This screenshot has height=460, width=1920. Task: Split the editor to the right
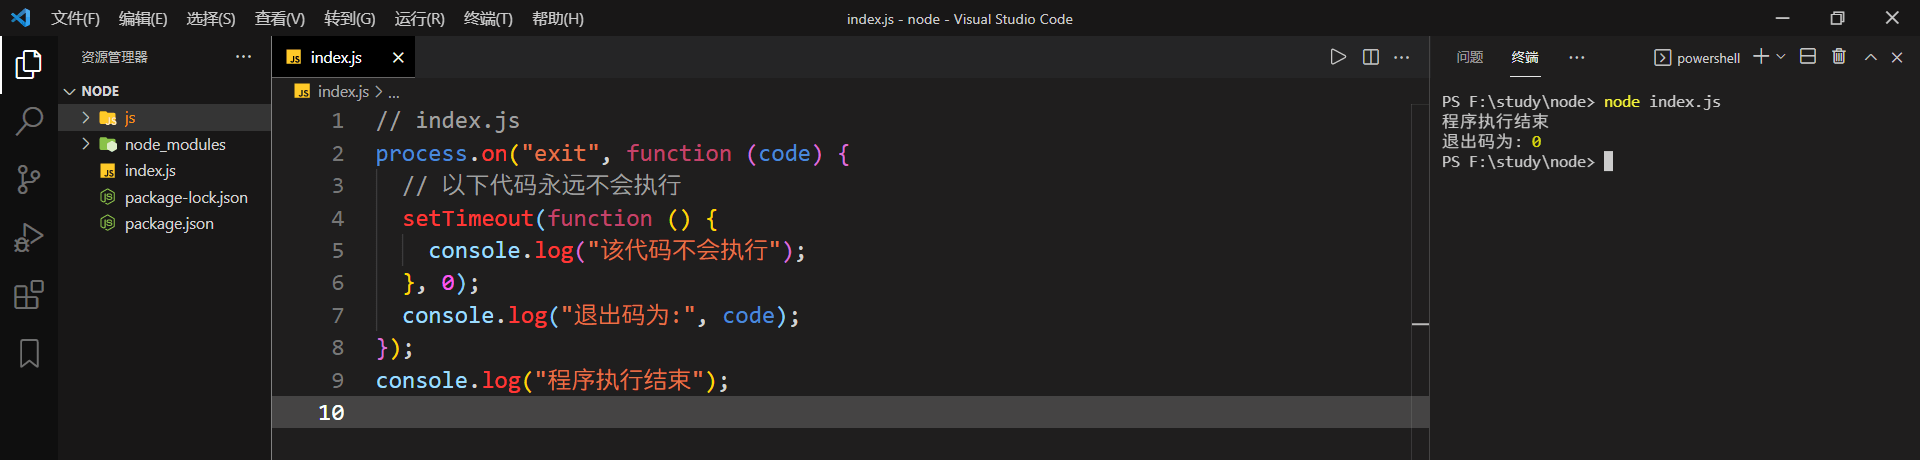click(x=1370, y=58)
